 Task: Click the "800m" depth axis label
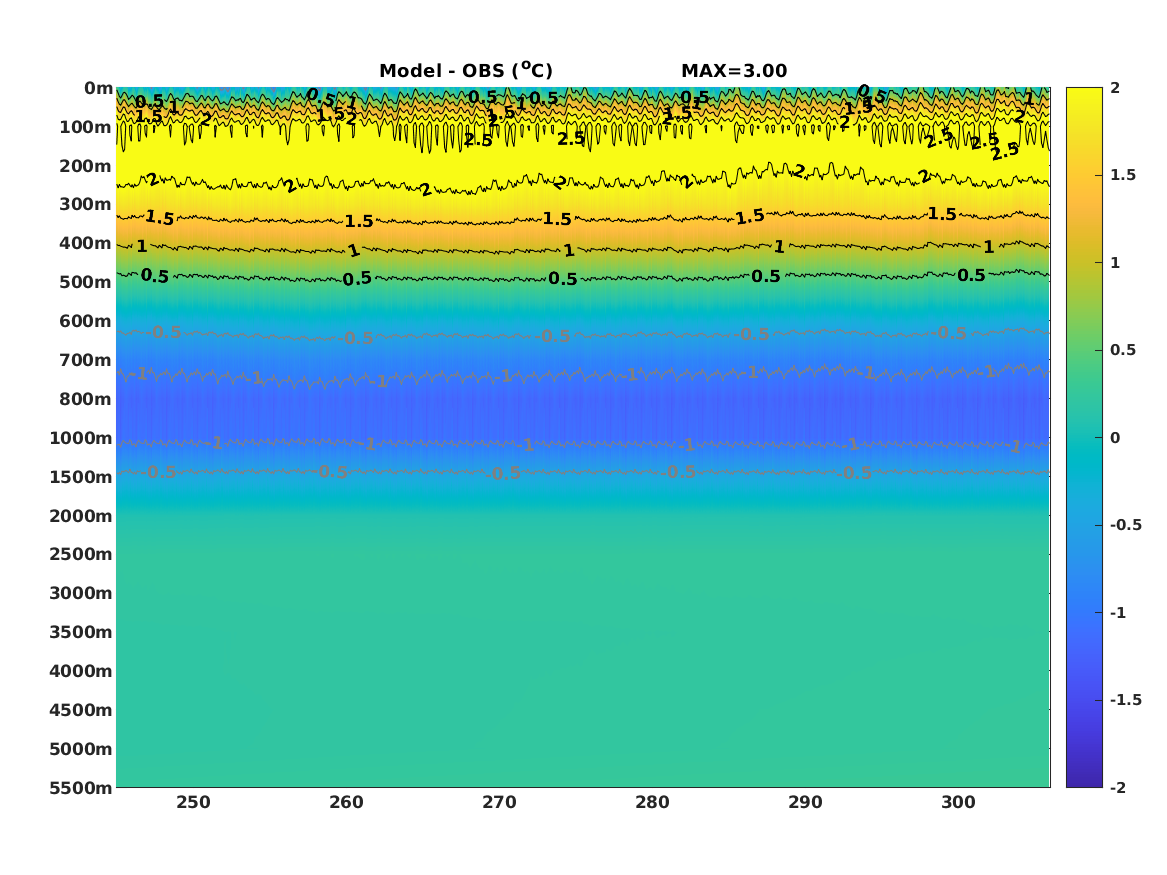tap(86, 399)
